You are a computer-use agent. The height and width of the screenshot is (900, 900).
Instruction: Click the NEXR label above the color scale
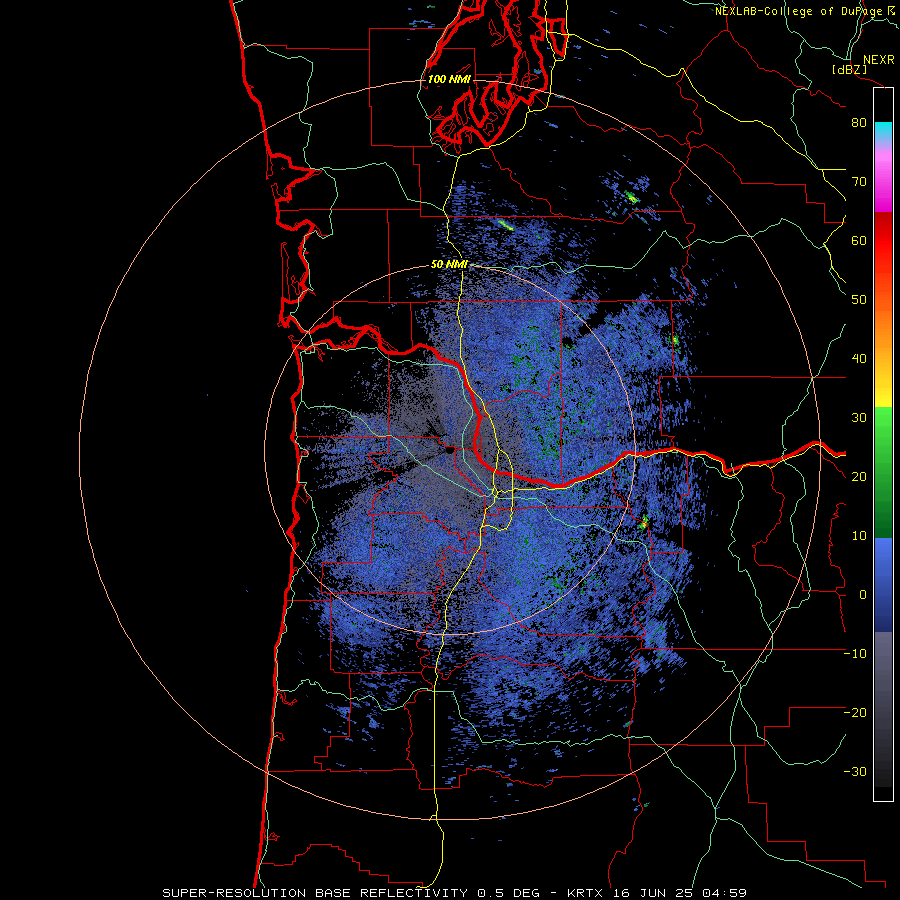point(878,60)
